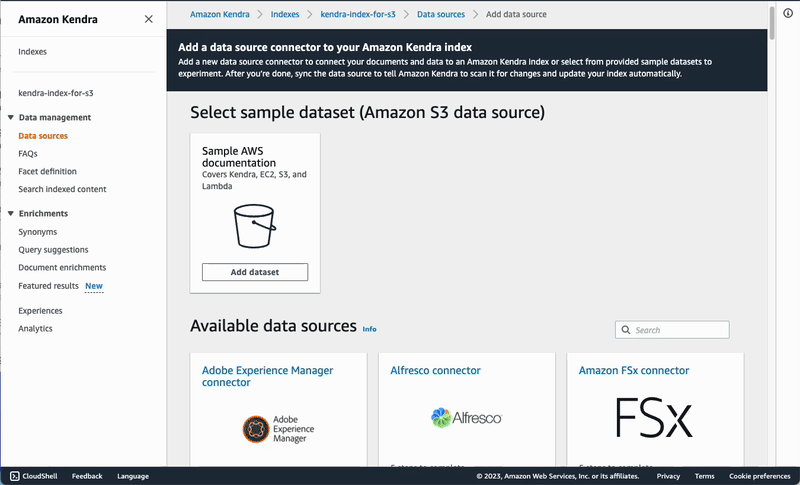
Task: Click 'Select sample dataset' heading text
Action: coord(367,112)
